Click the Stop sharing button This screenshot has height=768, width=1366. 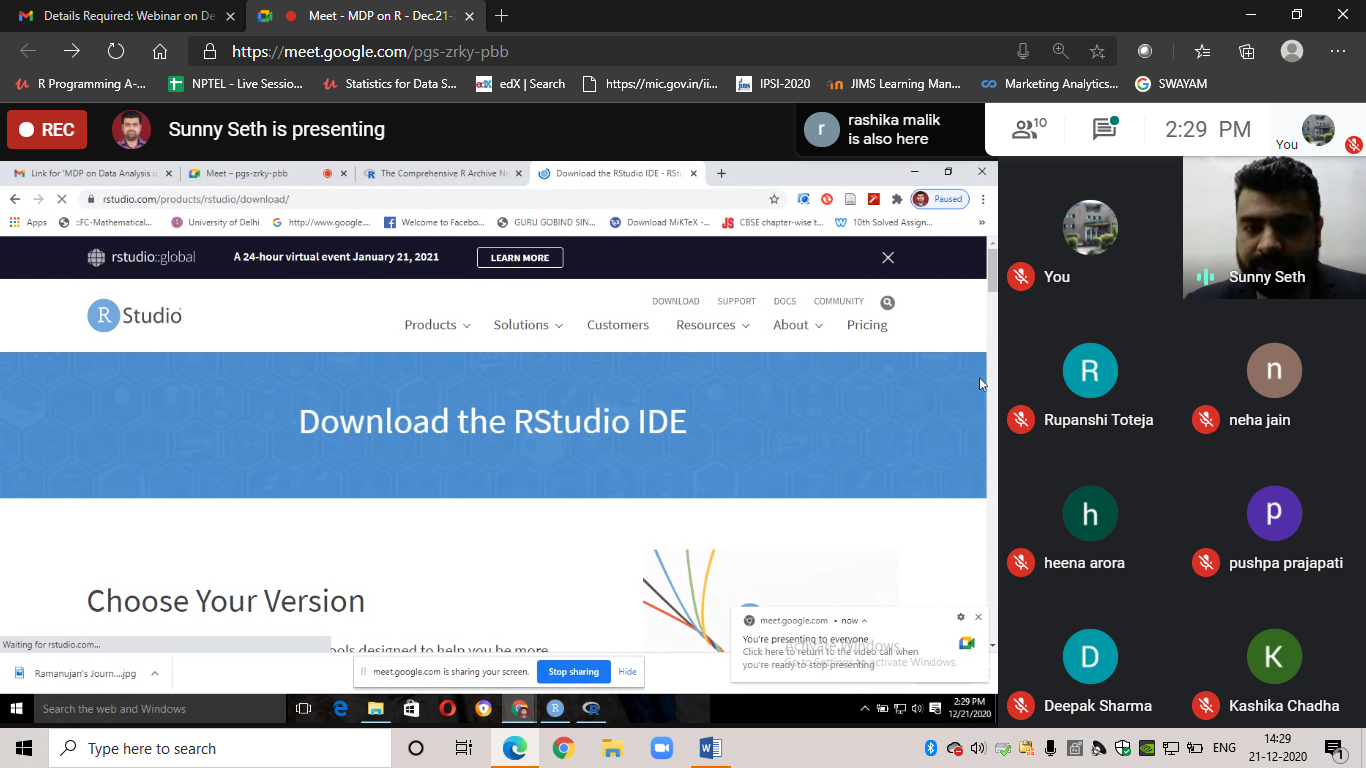(x=574, y=672)
